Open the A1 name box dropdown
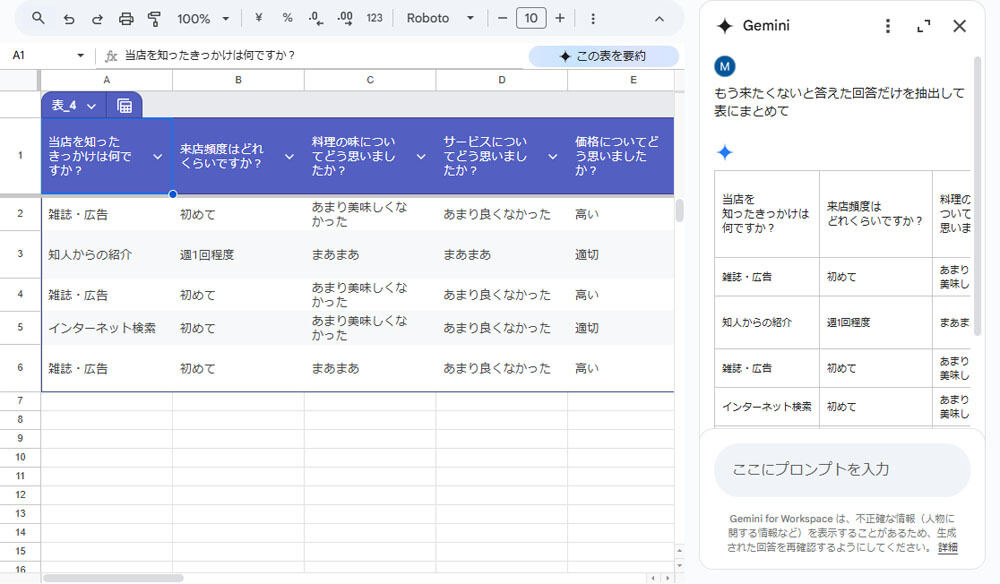This screenshot has height=584, width=1000. (x=80, y=55)
